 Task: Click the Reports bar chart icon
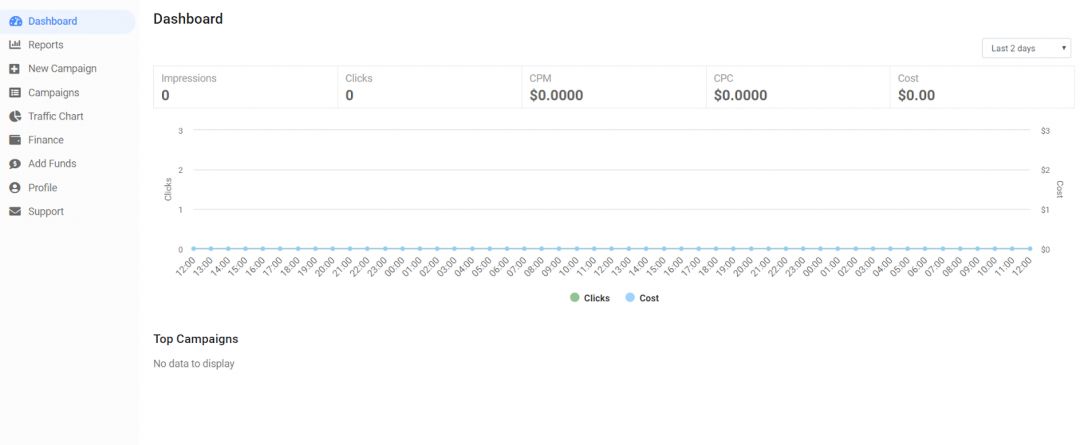15,45
